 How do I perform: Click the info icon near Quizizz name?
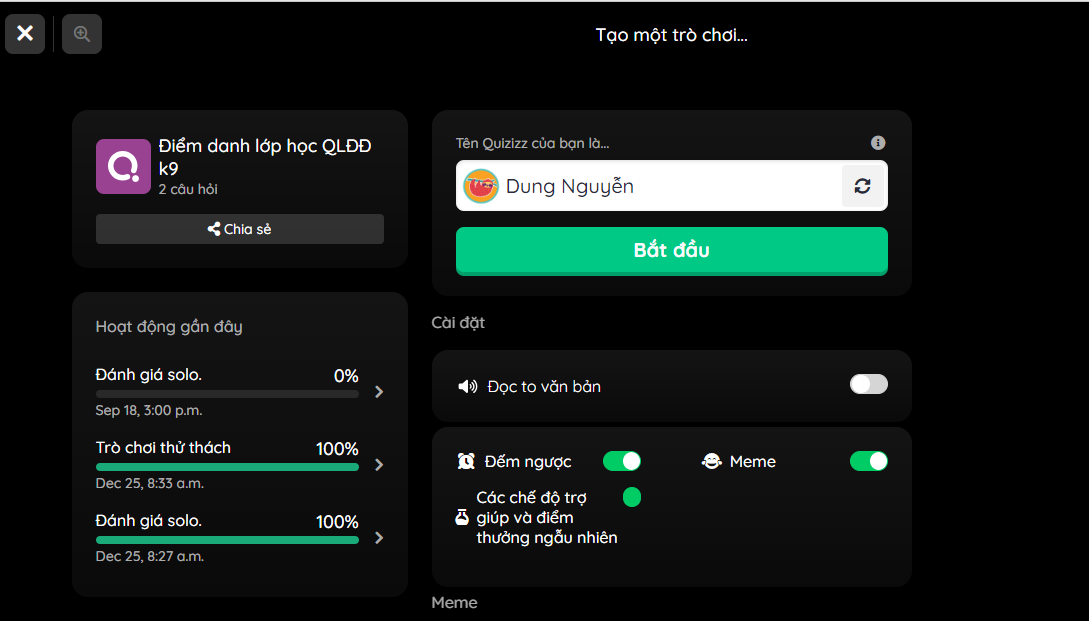click(878, 143)
